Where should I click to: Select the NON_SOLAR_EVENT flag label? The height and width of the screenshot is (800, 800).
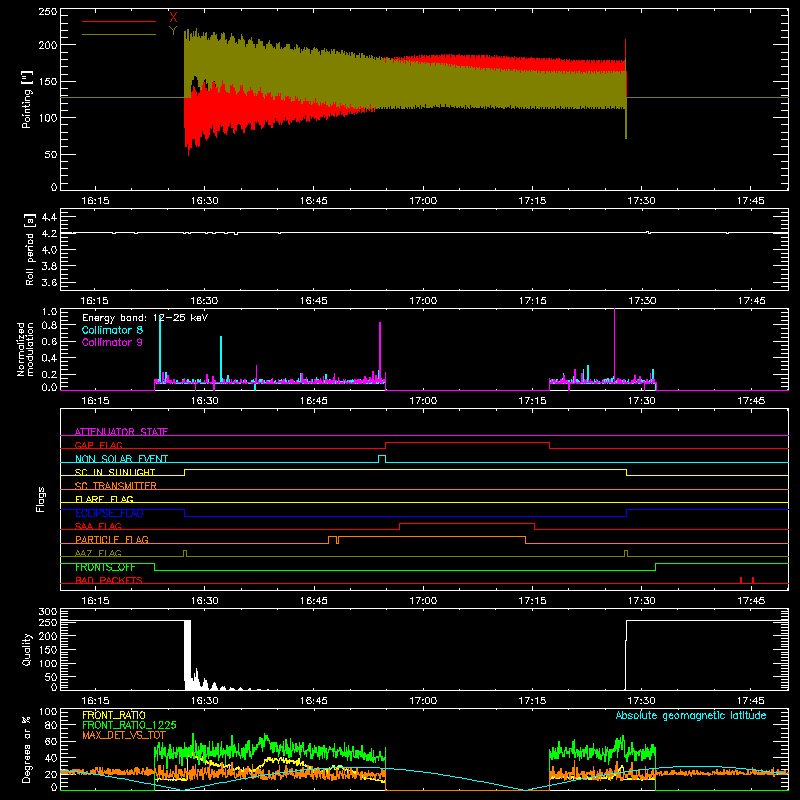point(121,459)
